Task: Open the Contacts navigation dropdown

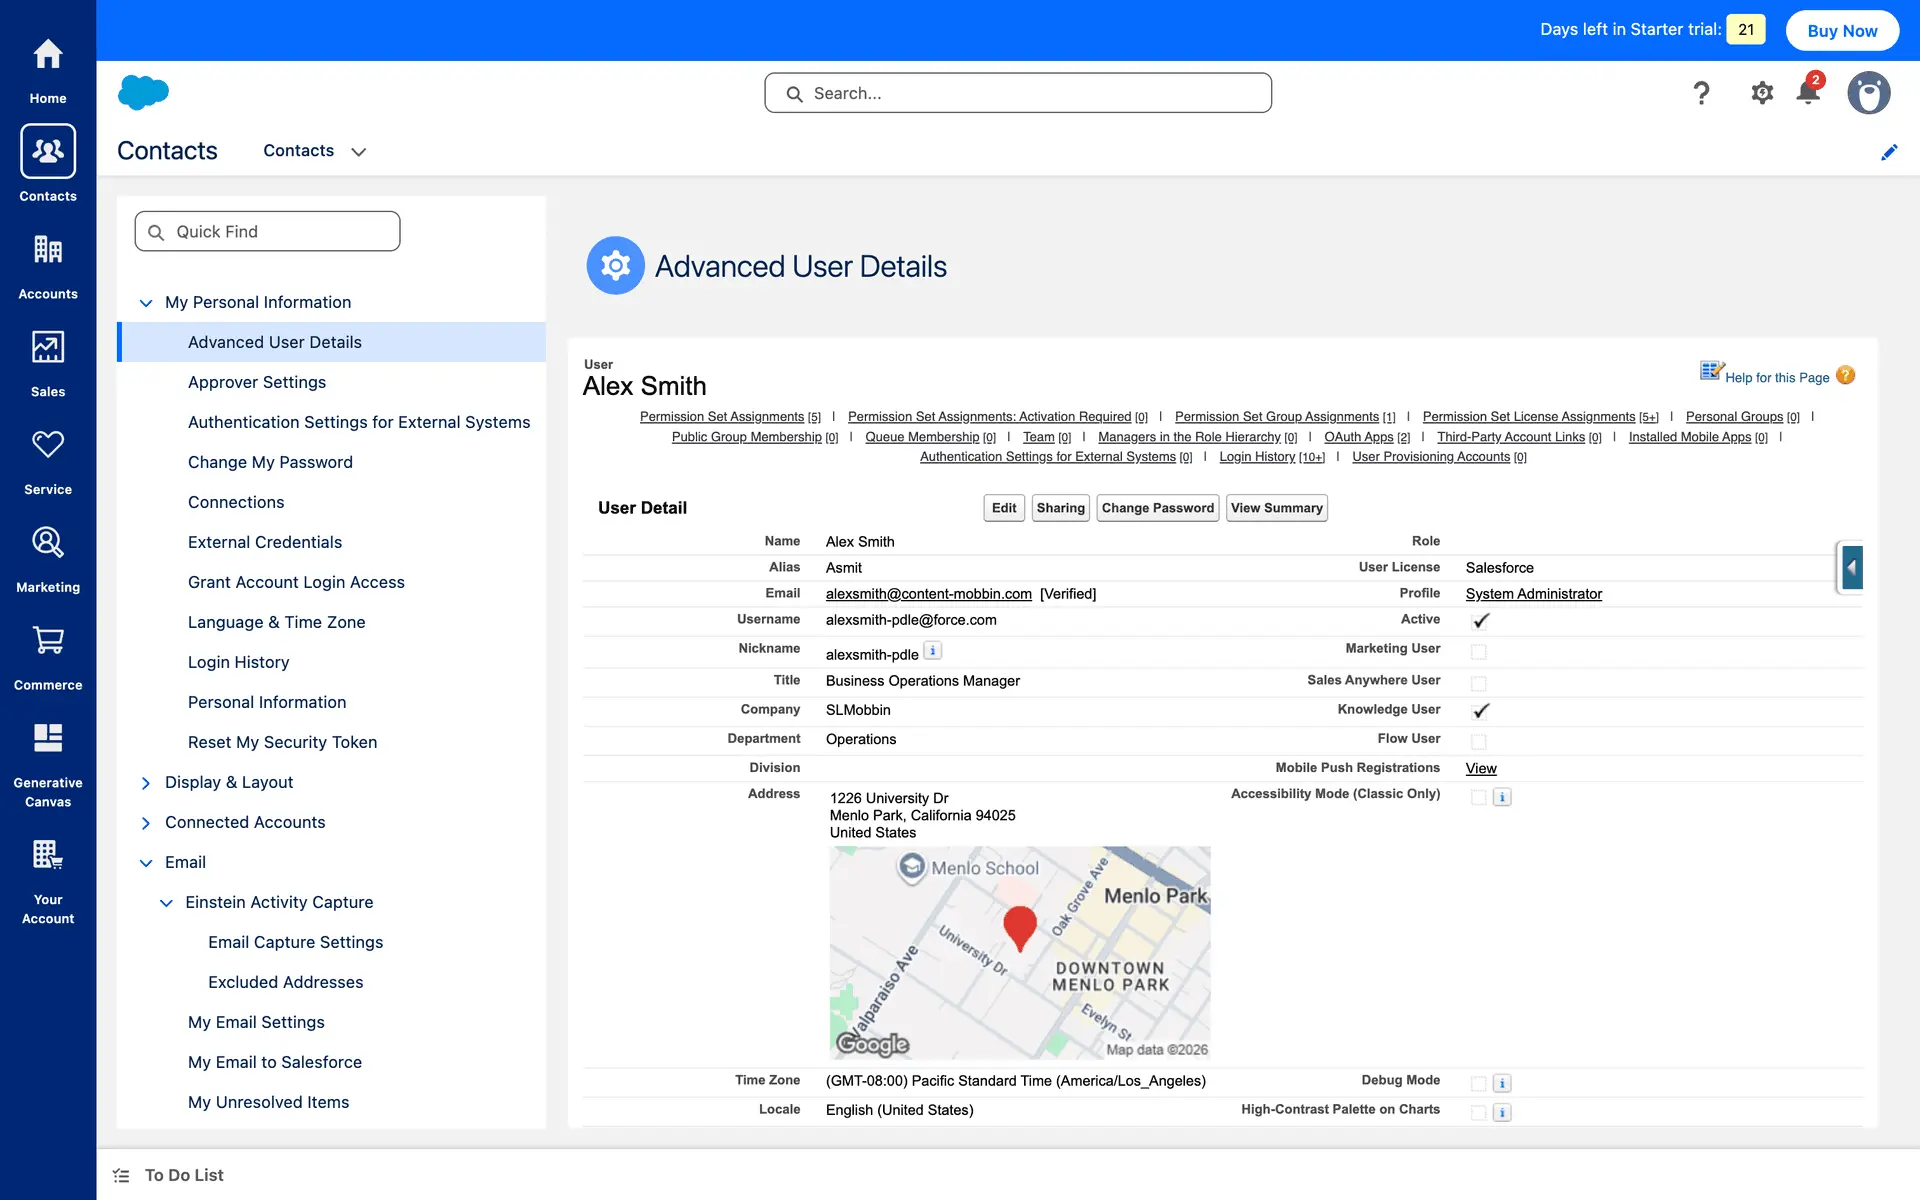Action: pyautogui.click(x=359, y=152)
